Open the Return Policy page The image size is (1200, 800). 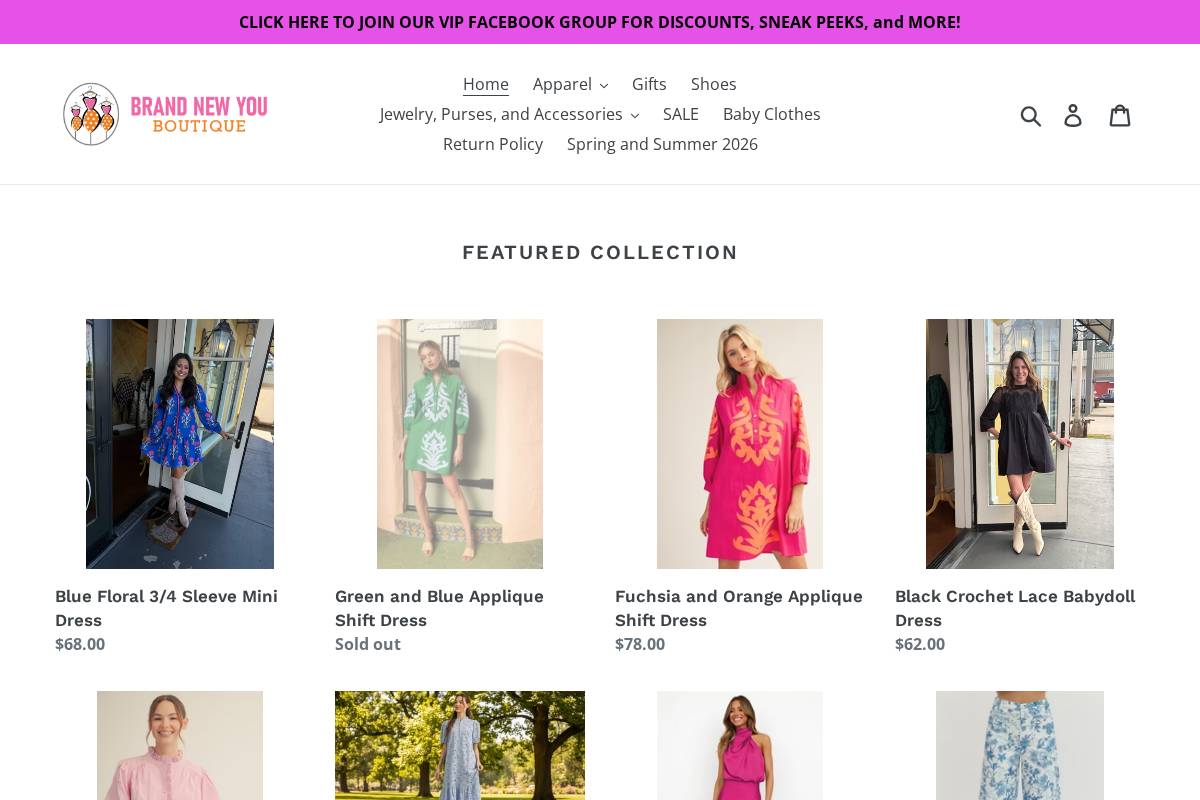click(x=493, y=144)
